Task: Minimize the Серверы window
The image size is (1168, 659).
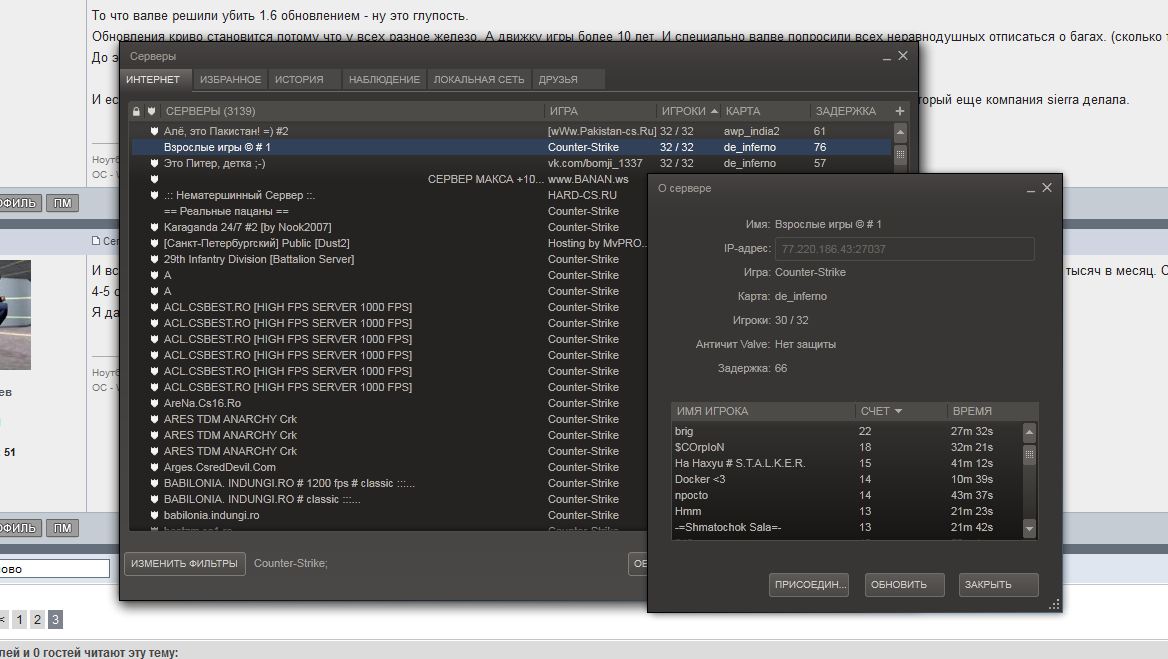Action: [886, 57]
